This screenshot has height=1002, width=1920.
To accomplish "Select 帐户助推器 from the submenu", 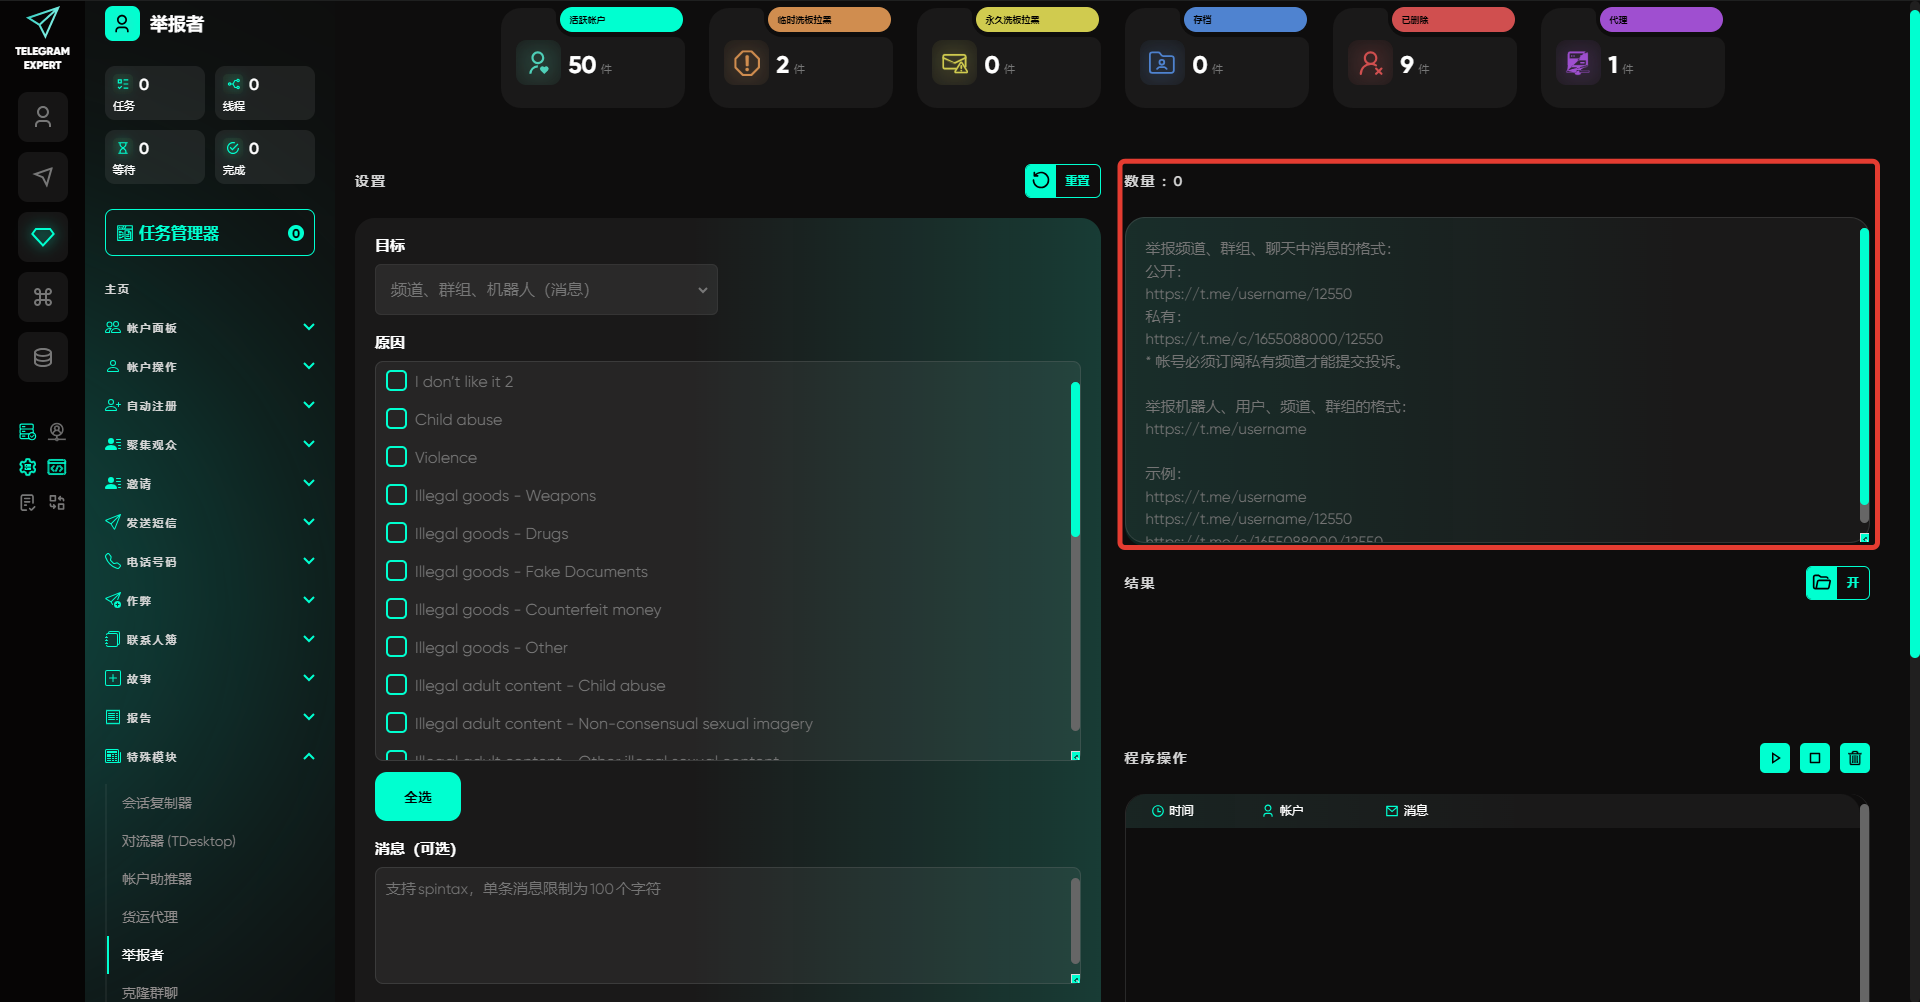I will (x=157, y=879).
